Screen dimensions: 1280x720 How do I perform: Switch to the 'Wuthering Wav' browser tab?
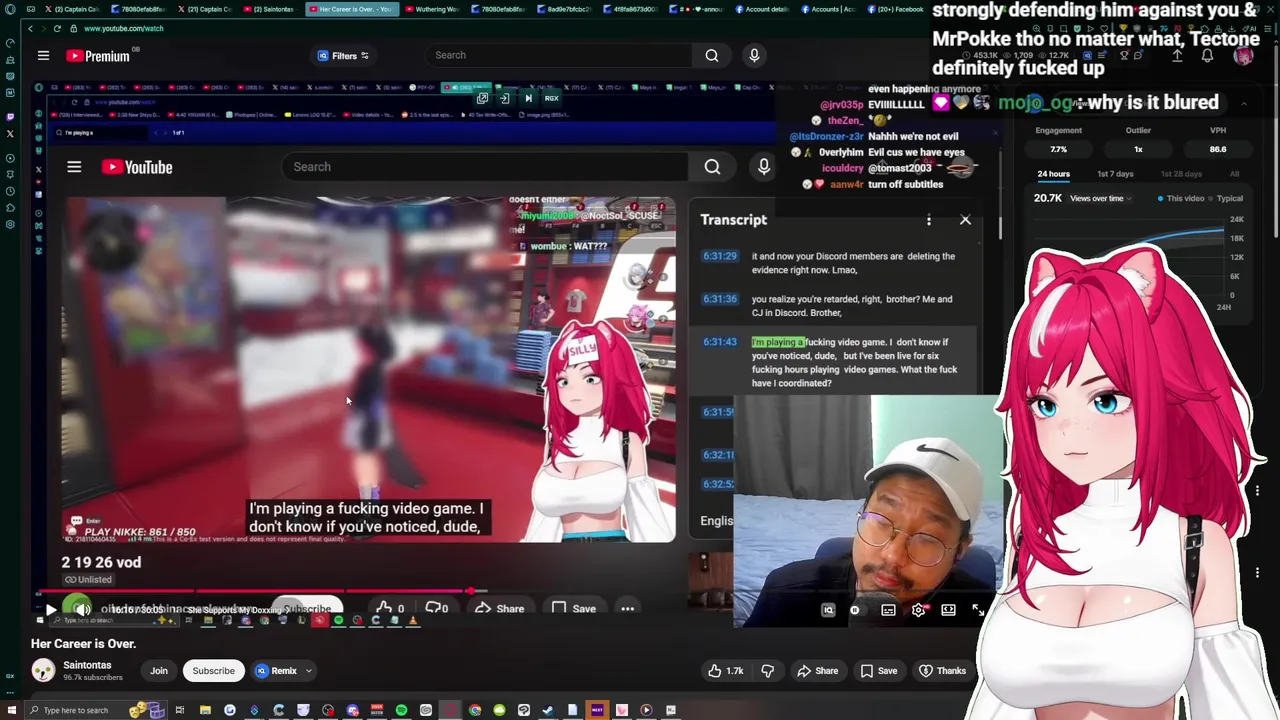(x=432, y=9)
